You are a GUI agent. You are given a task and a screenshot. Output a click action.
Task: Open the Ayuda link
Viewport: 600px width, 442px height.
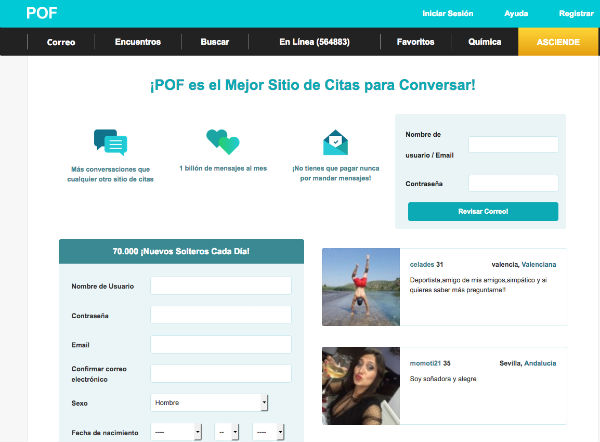(x=517, y=14)
